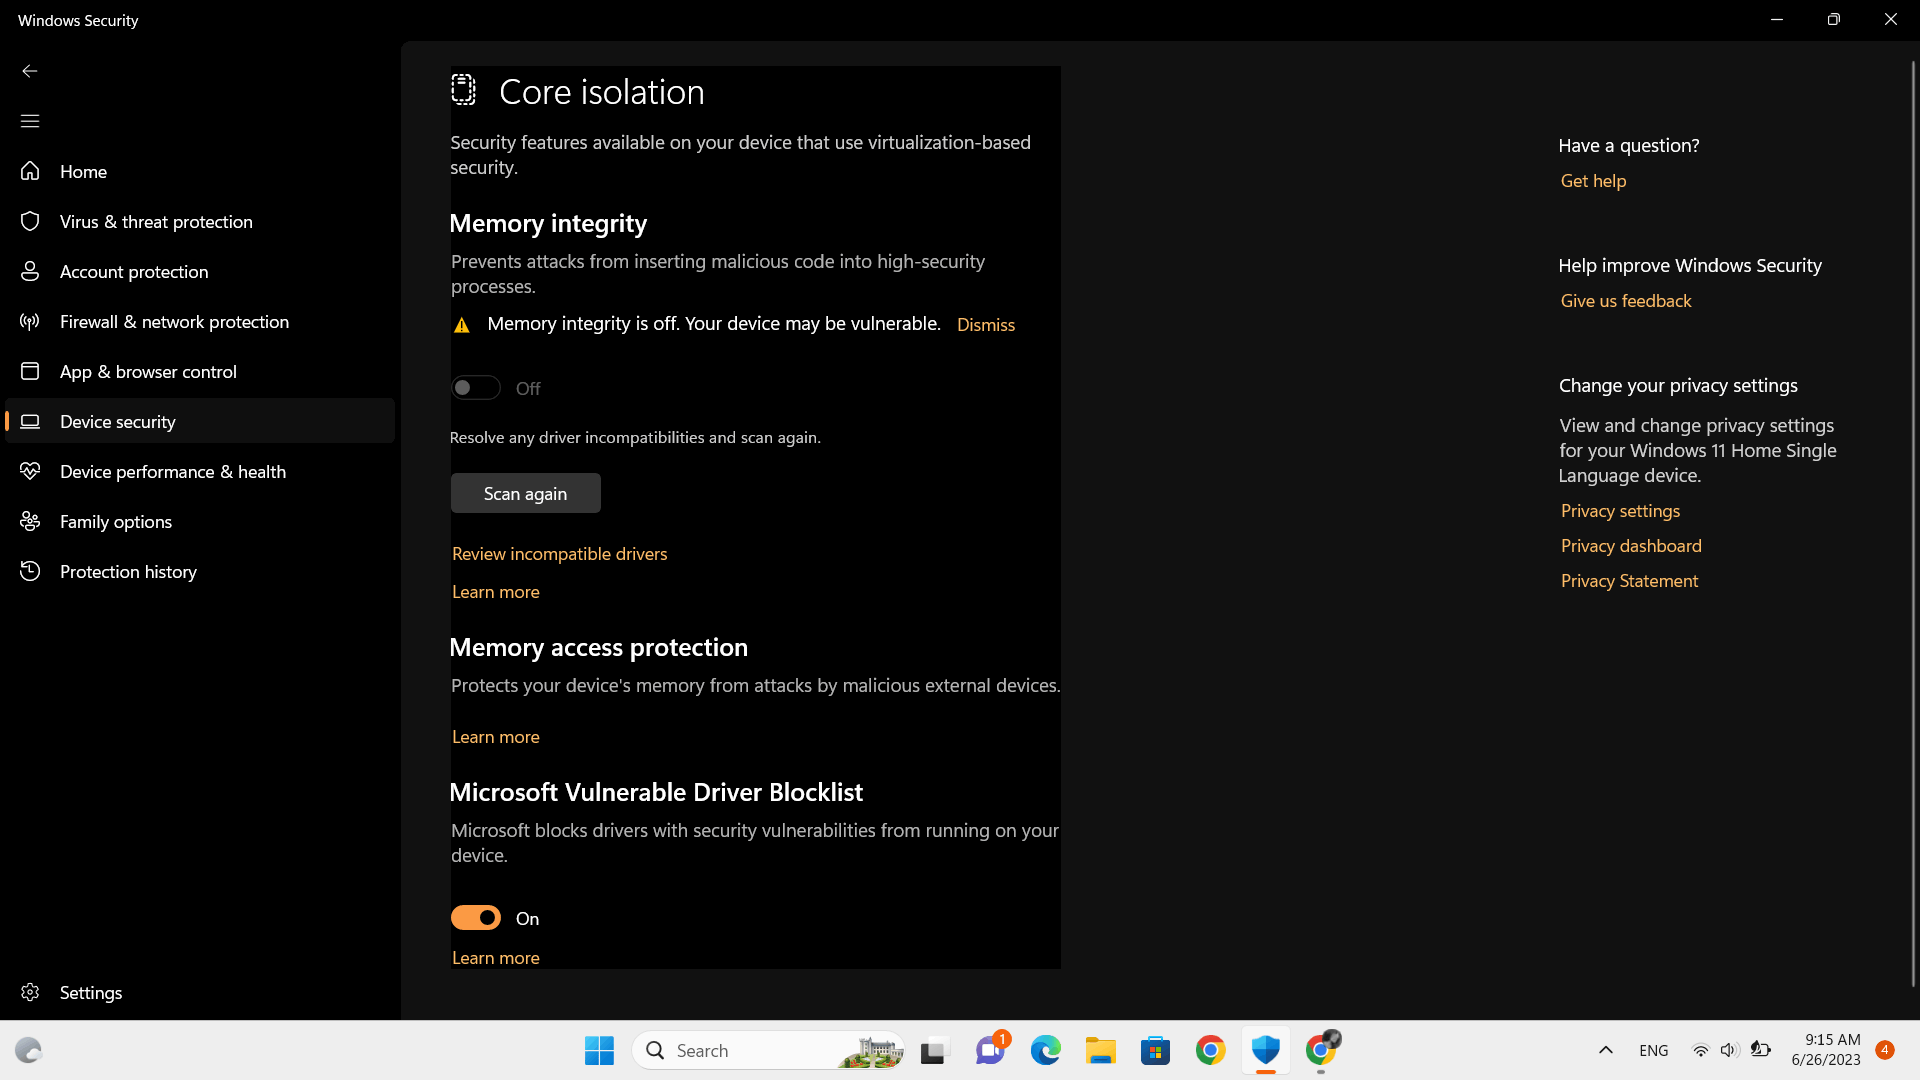Click the yellow warning triangle icon

click(462, 325)
